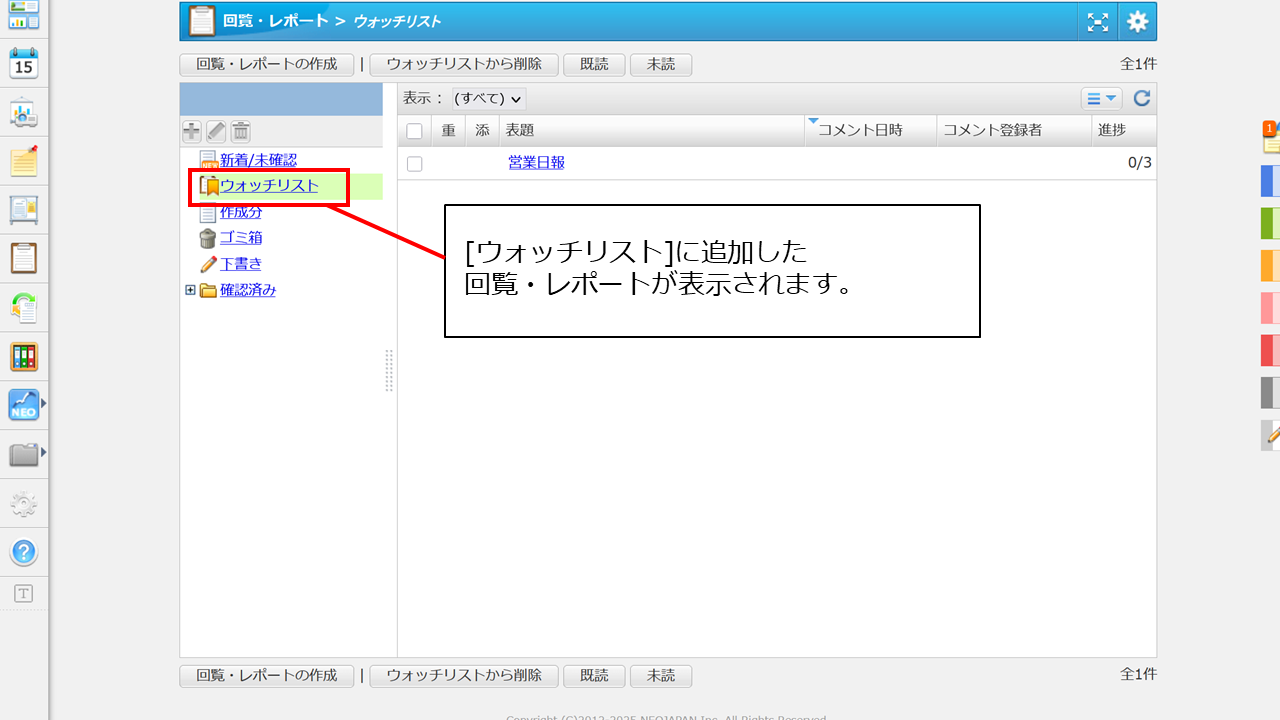Image resolution: width=1280 pixels, height=720 pixels.
Task: Select 新着/未確認 in the folder tree
Action: click(x=258, y=160)
